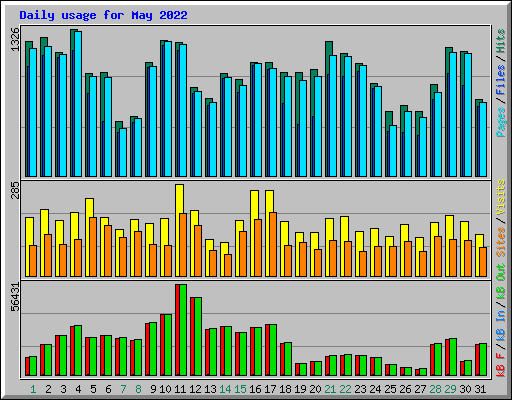Select day label 16 on the axis
The image size is (512, 400).
tap(255, 389)
